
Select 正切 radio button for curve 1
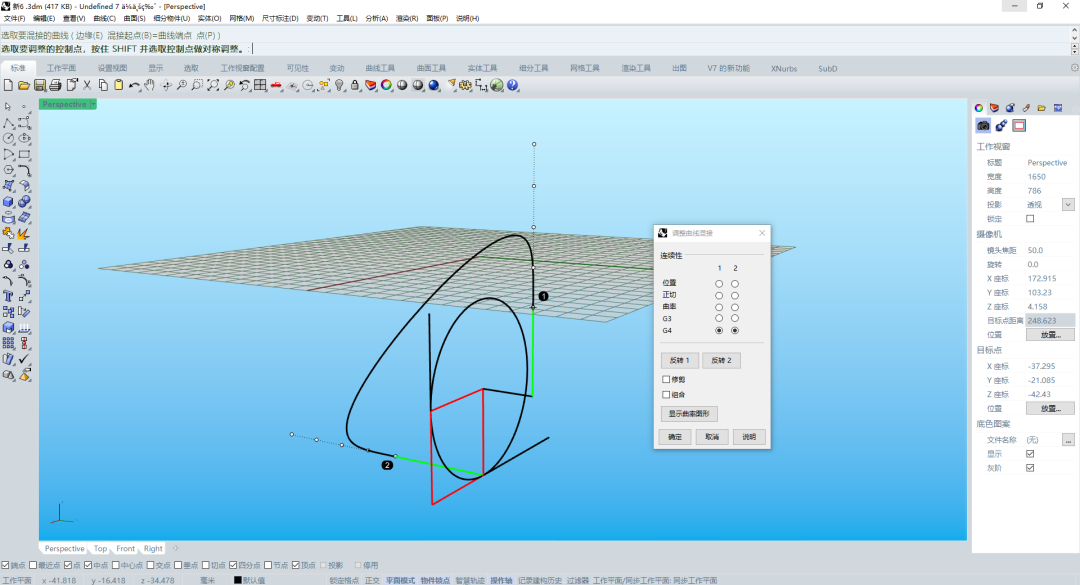(x=719, y=295)
